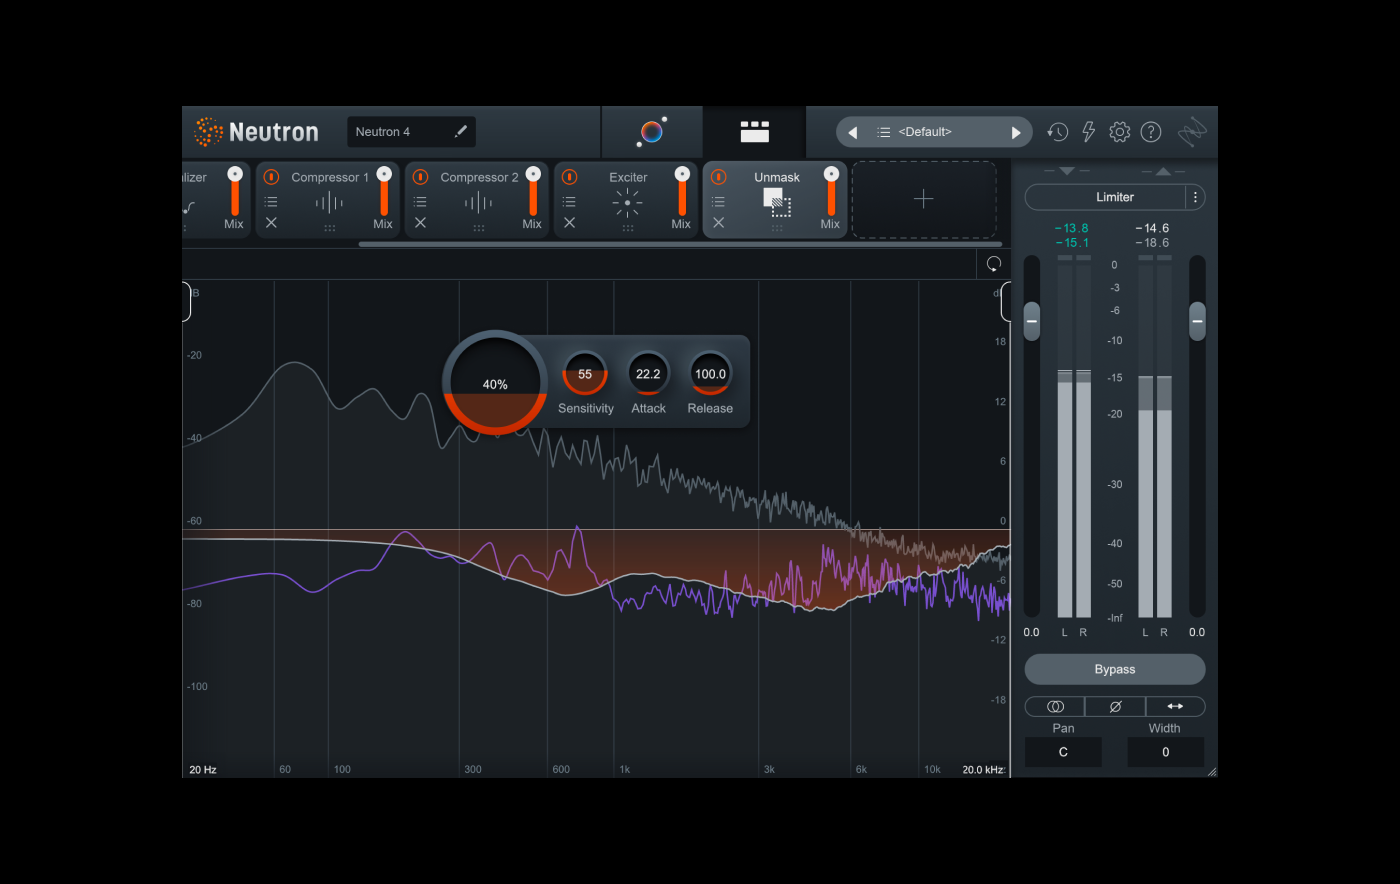
Task: Open the Assistant view orb icon
Action: click(x=652, y=132)
